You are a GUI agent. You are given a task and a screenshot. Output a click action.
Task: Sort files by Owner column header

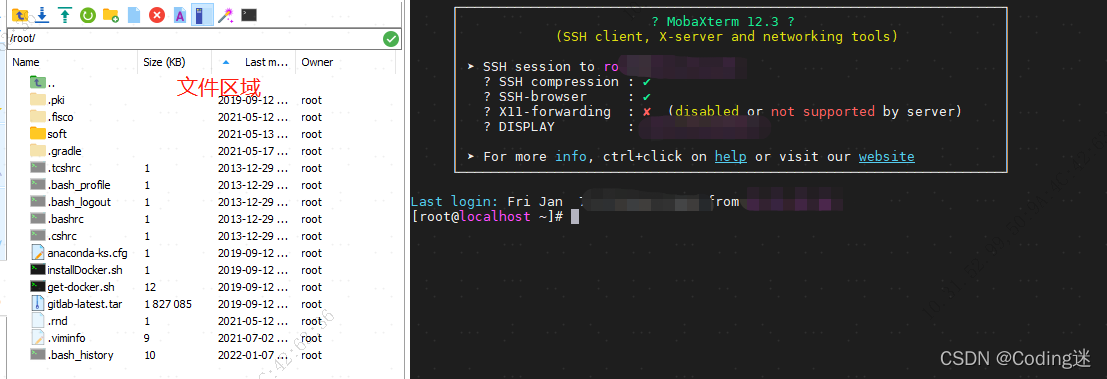pyautogui.click(x=317, y=62)
